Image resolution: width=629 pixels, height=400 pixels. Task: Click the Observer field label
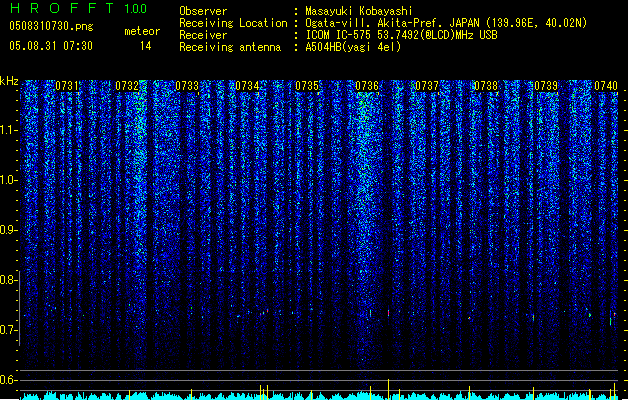(x=203, y=11)
